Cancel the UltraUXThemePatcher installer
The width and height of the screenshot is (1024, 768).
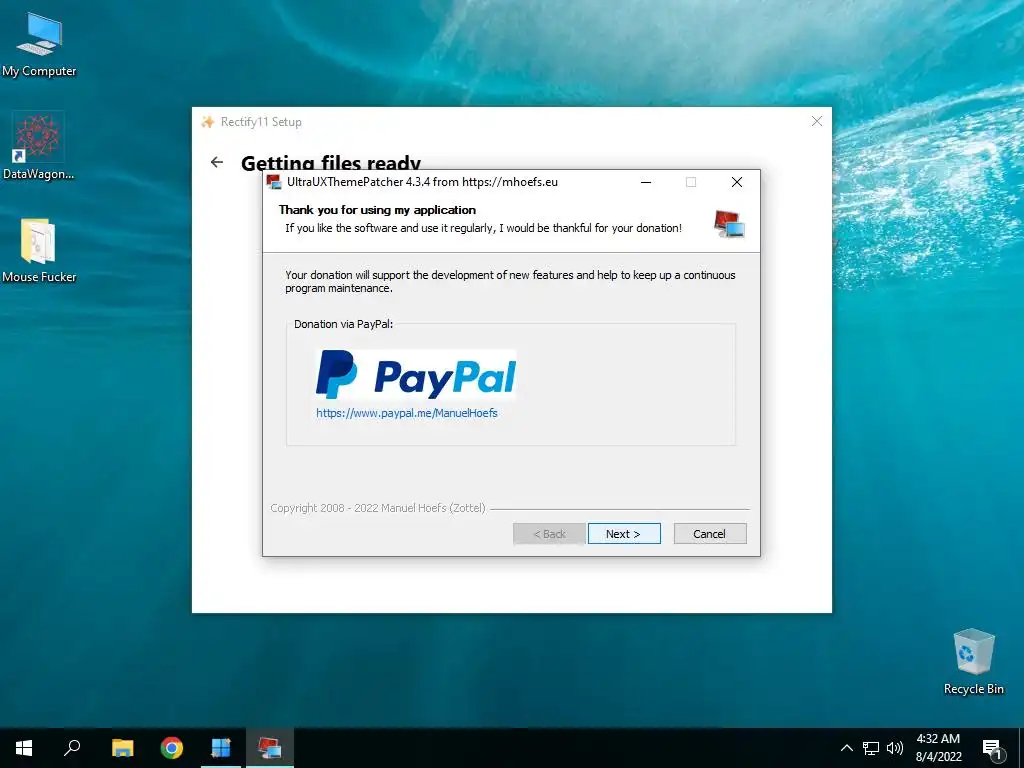tap(710, 534)
